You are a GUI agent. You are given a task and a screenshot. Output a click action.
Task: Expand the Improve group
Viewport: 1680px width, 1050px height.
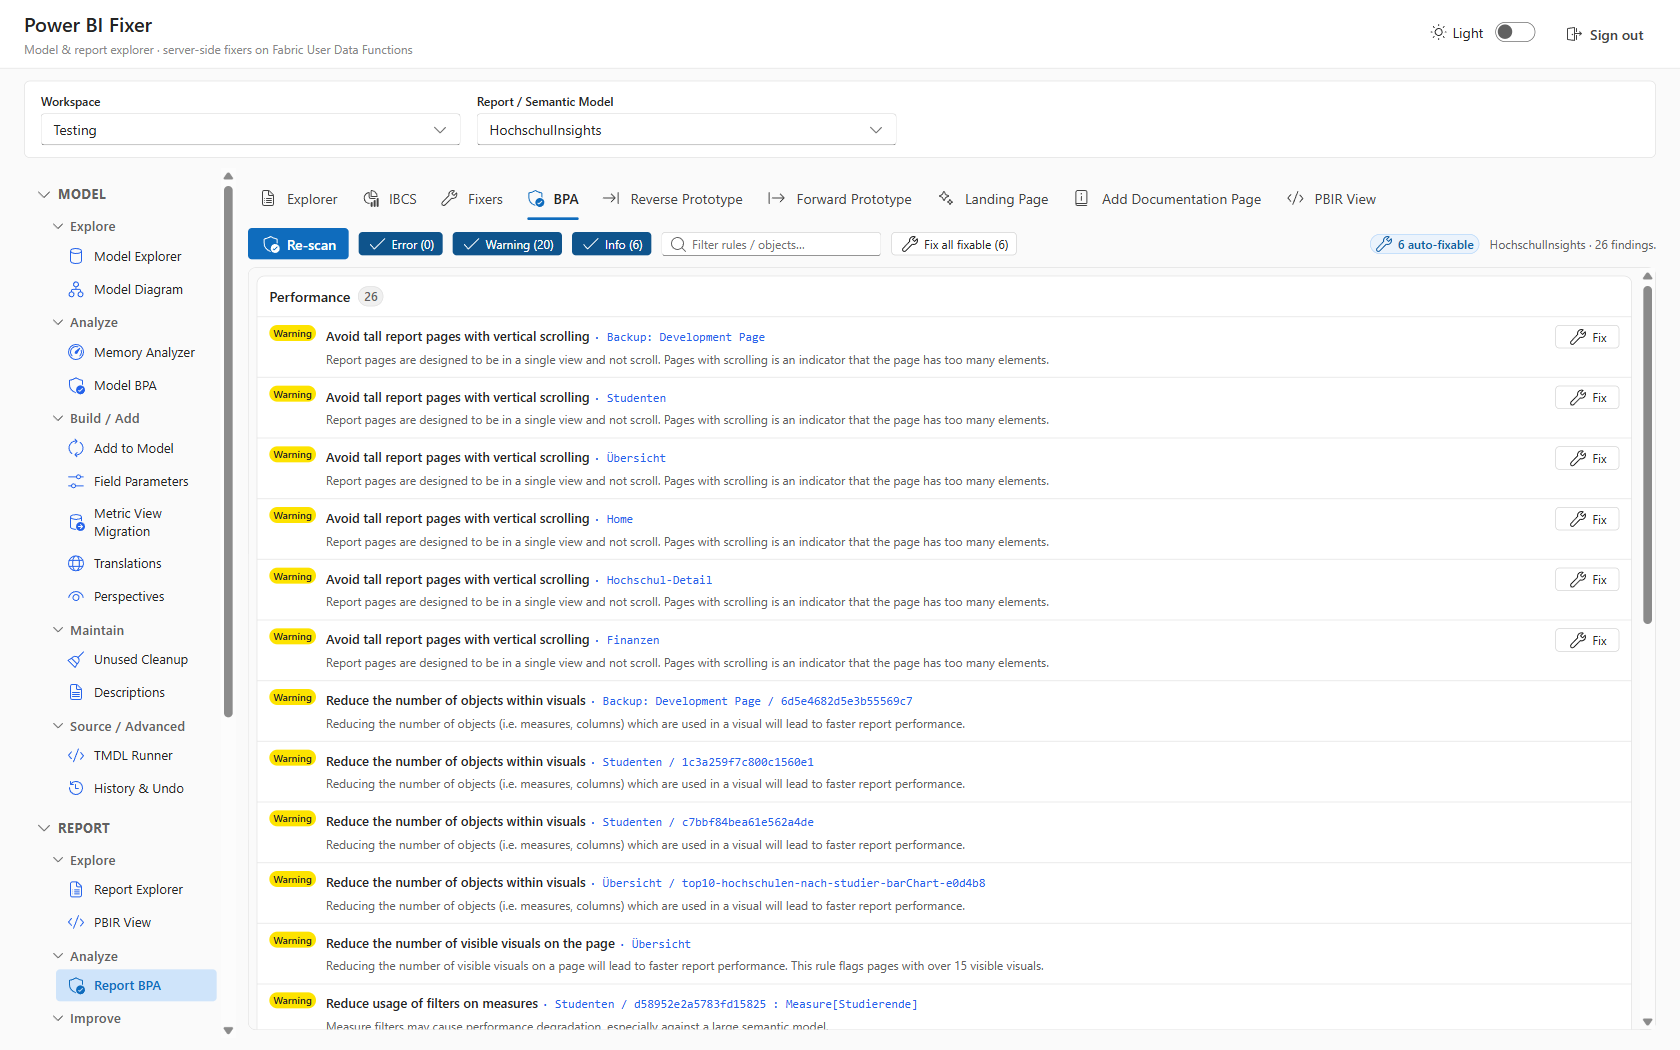pos(58,1018)
